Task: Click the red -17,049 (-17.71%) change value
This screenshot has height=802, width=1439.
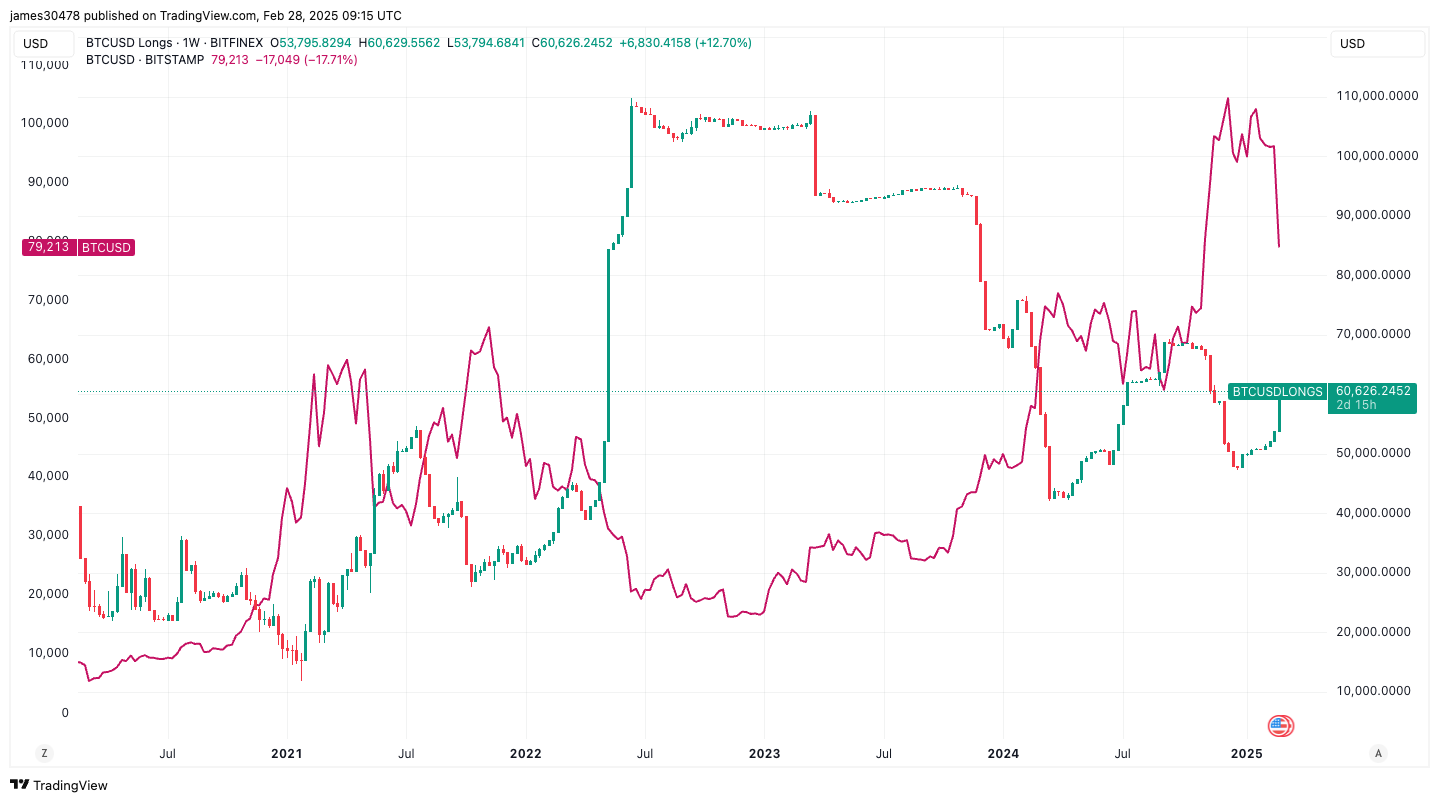Action: click(307, 60)
